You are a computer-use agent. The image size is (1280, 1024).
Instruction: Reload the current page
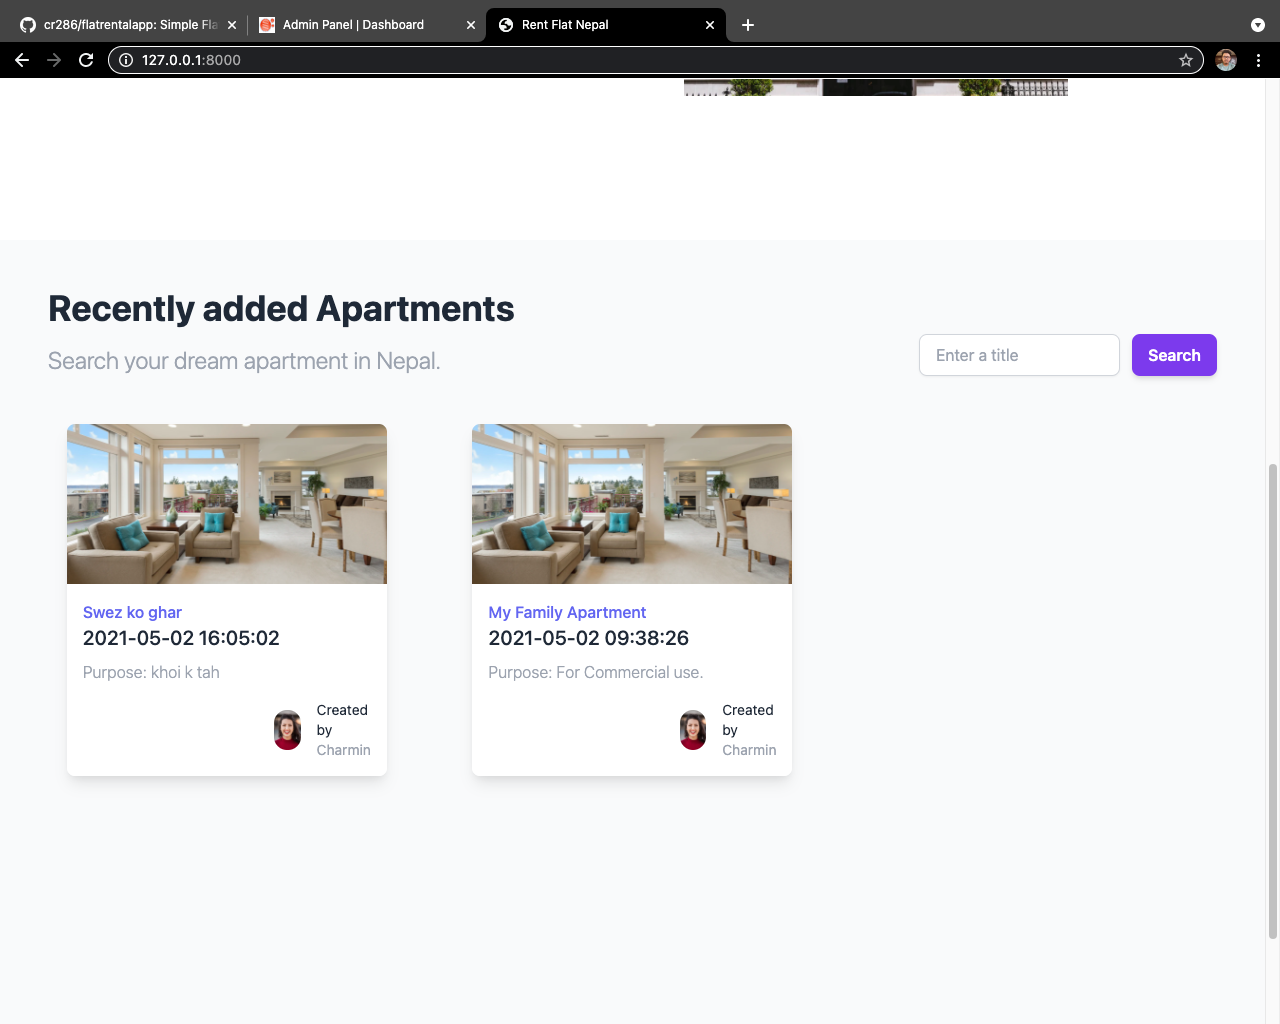[86, 60]
